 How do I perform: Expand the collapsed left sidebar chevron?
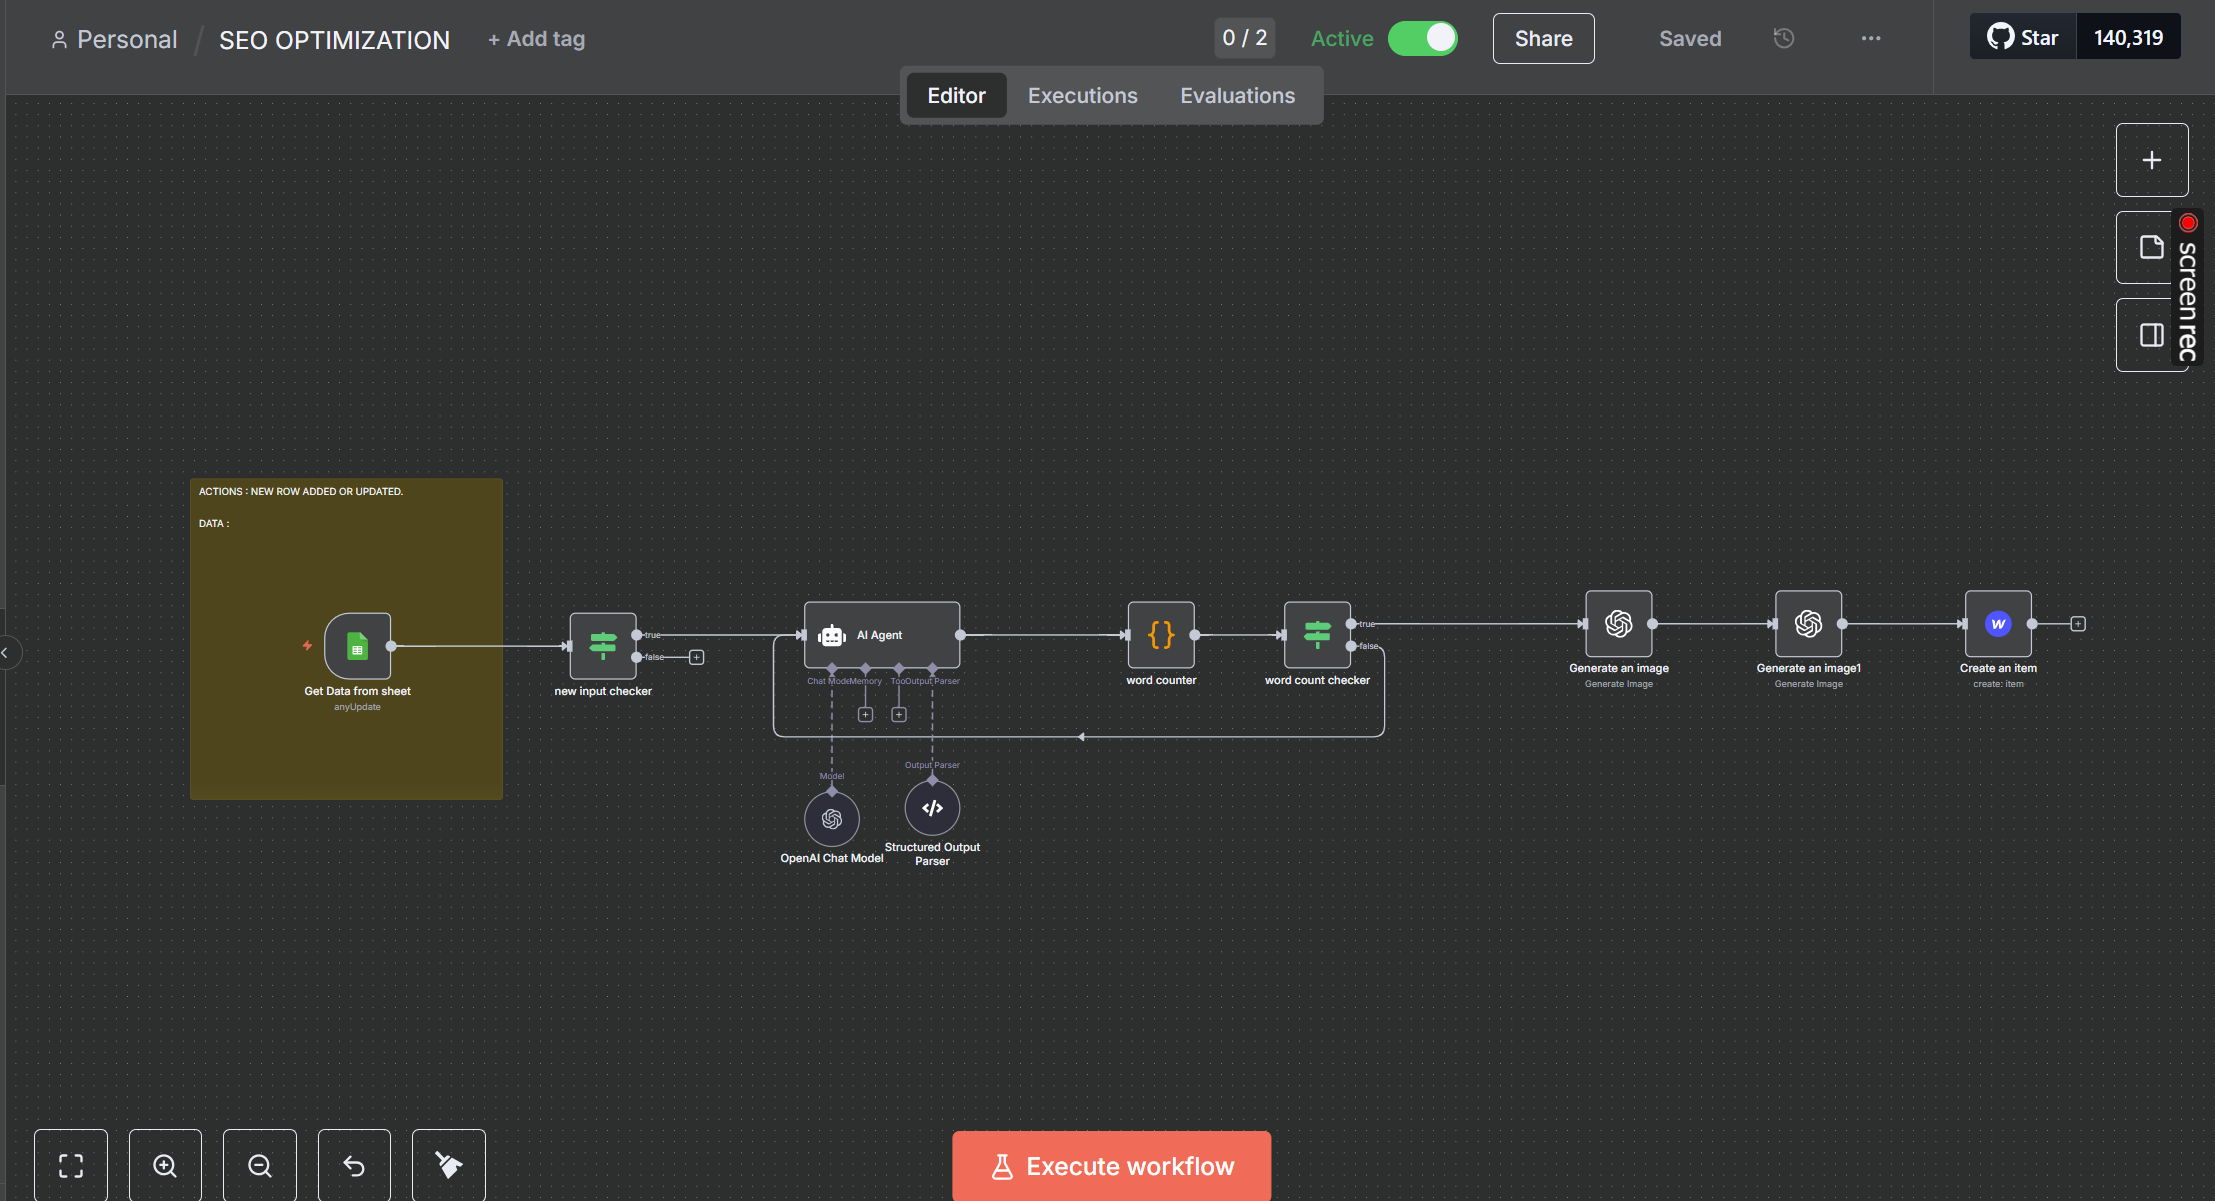[6, 652]
